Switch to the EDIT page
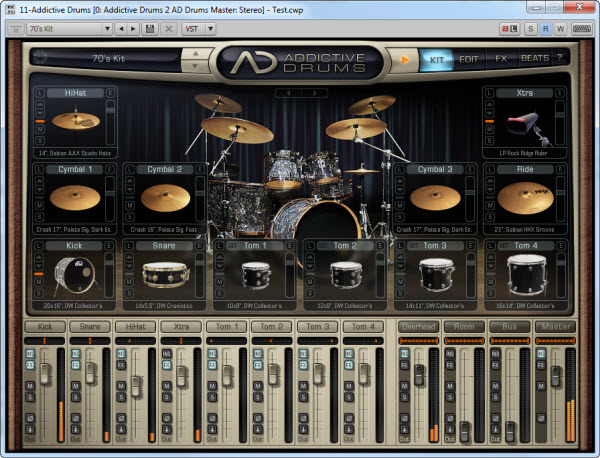 (x=468, y=59)
